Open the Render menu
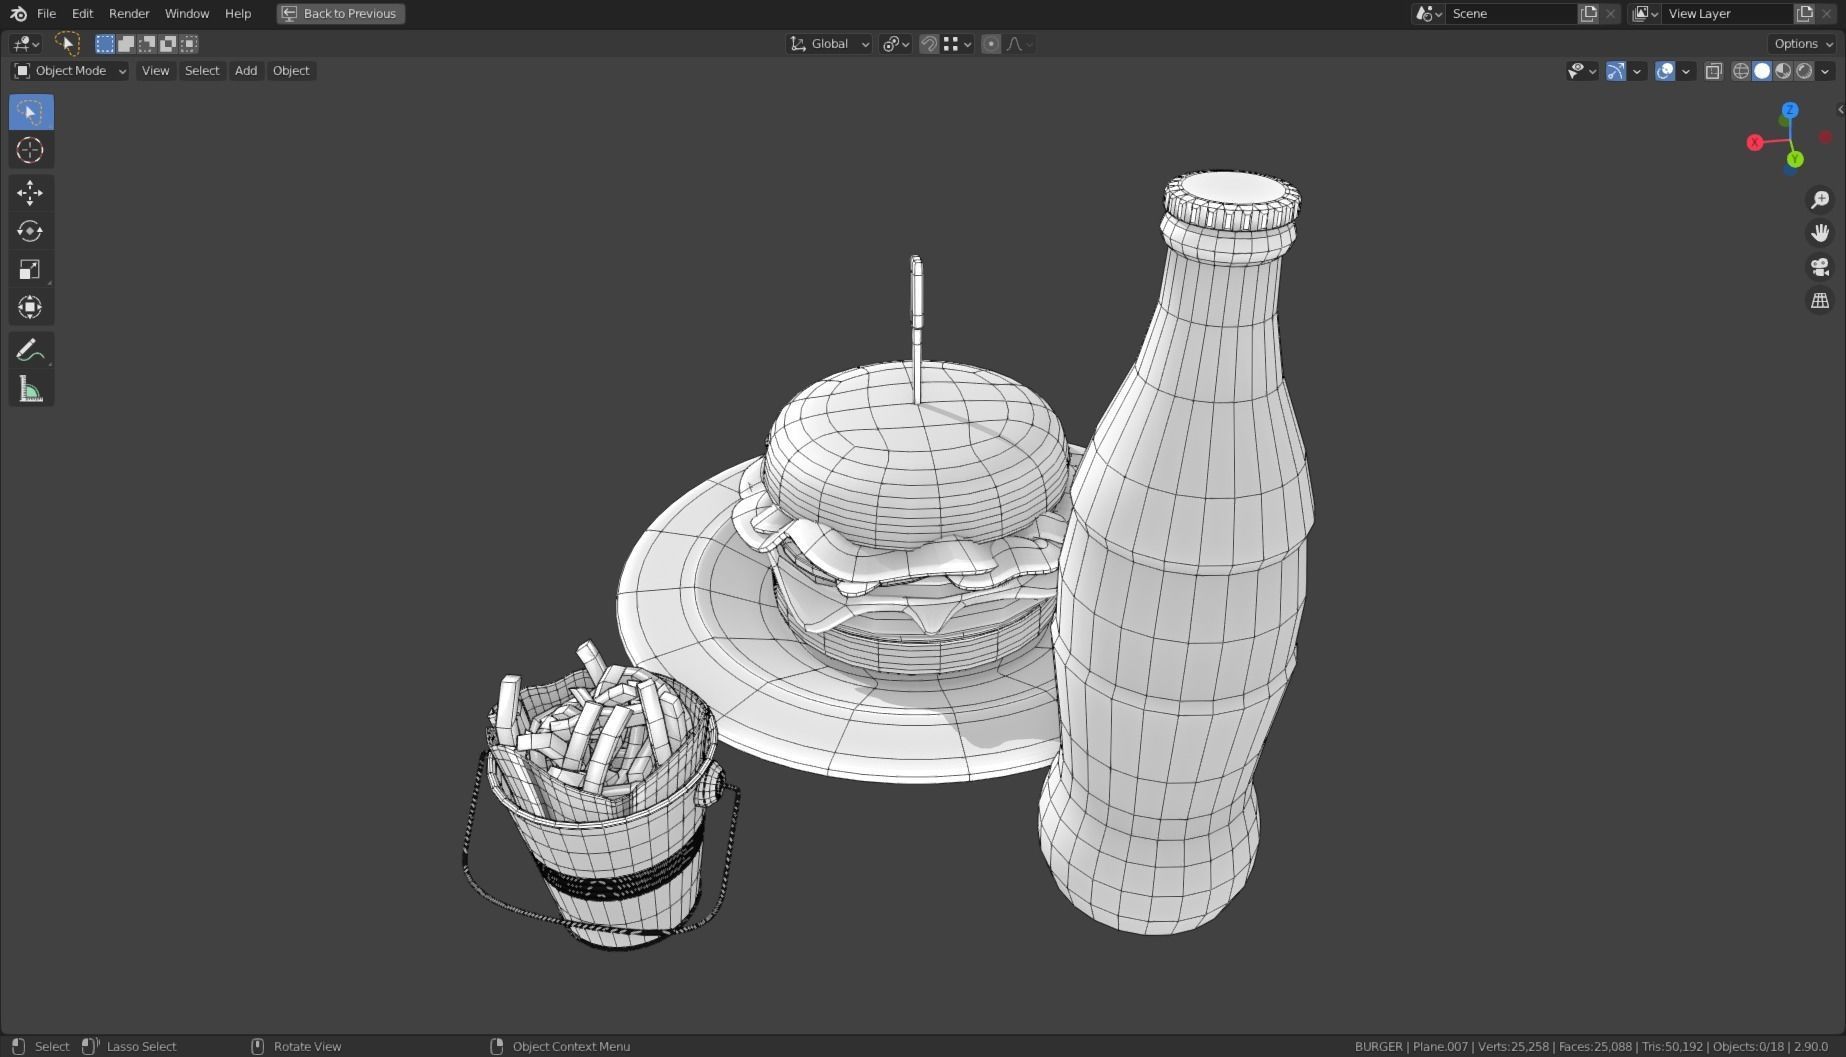Viewport: 1846px width, 1057px height. 129,13
